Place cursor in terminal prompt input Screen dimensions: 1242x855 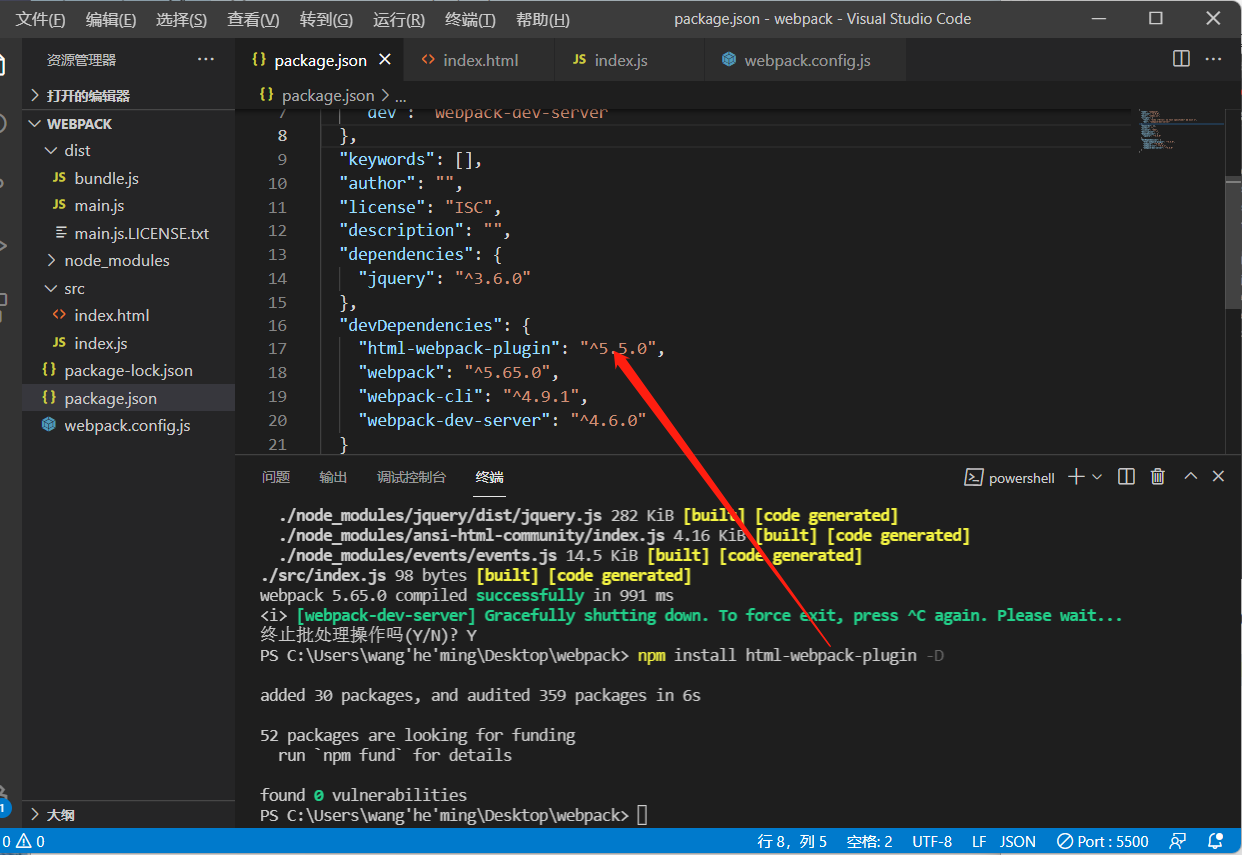pos(642,816)
